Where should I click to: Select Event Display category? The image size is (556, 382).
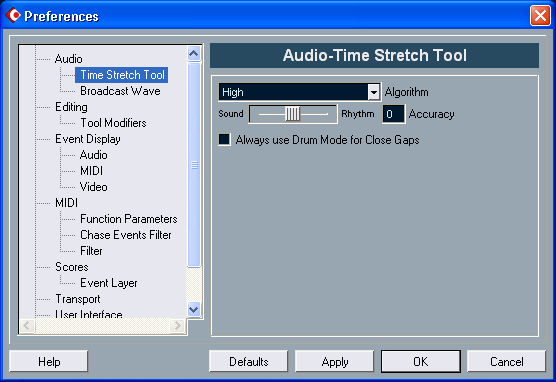[x=88, y=139]
